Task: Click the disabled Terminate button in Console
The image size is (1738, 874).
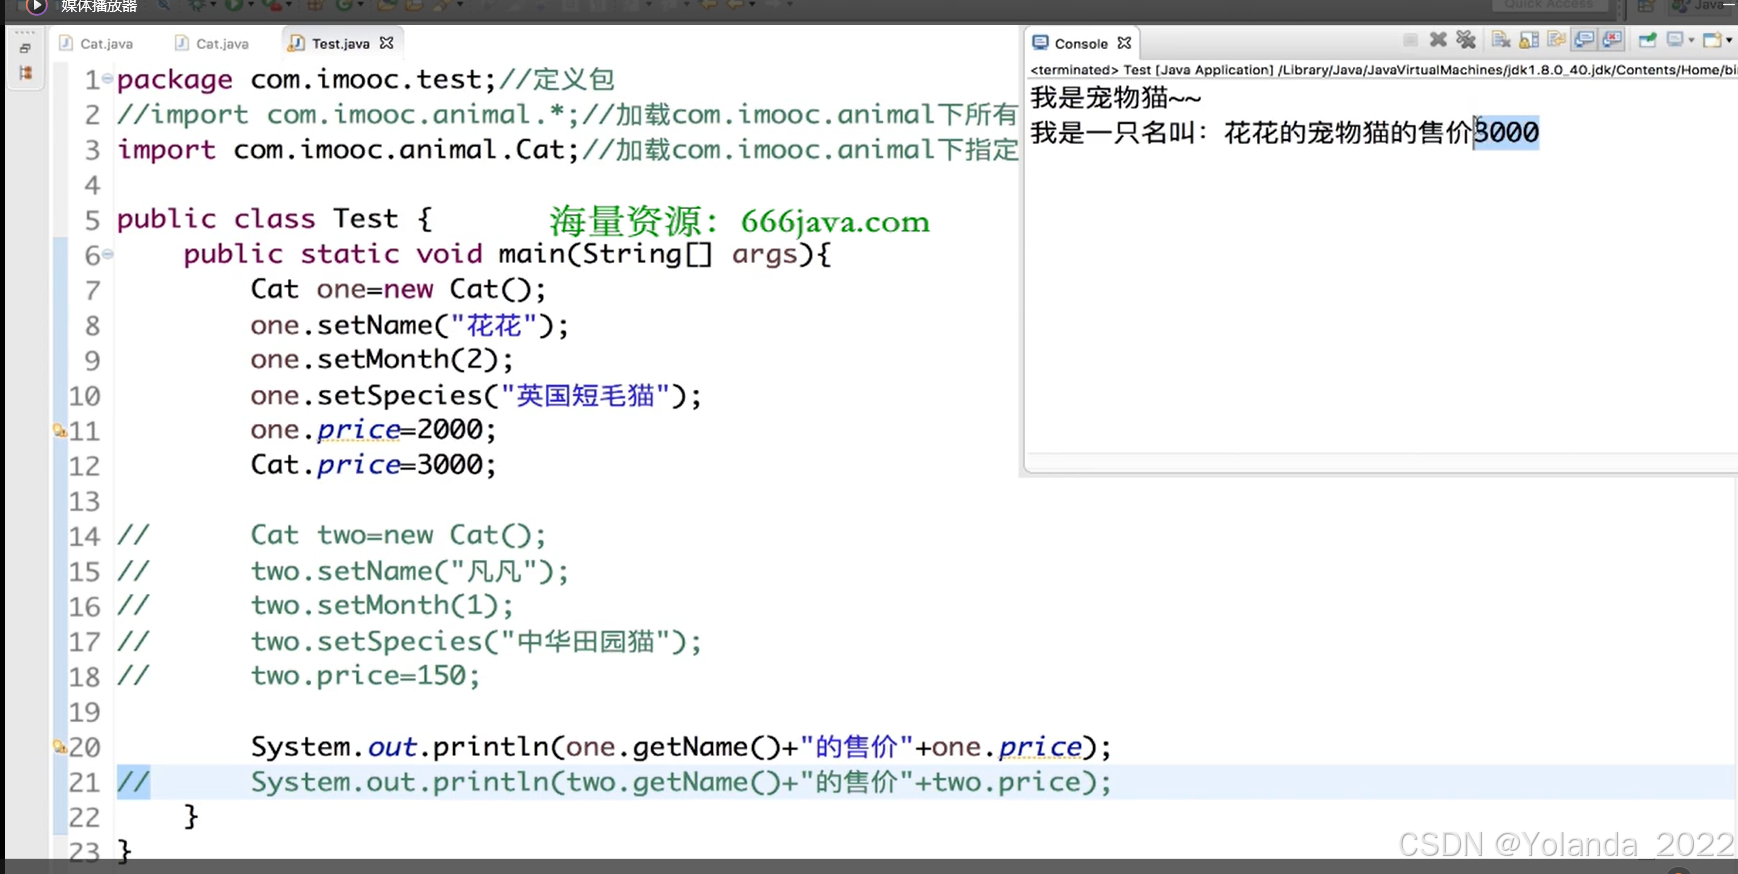Action: 1410,40
